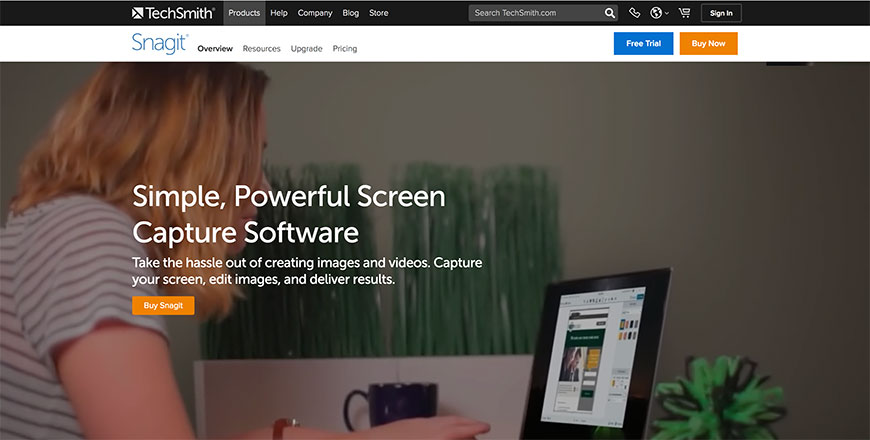Expand the region selector chevron beside the globe
870x440 pixels.
click(x=667, y=14)
